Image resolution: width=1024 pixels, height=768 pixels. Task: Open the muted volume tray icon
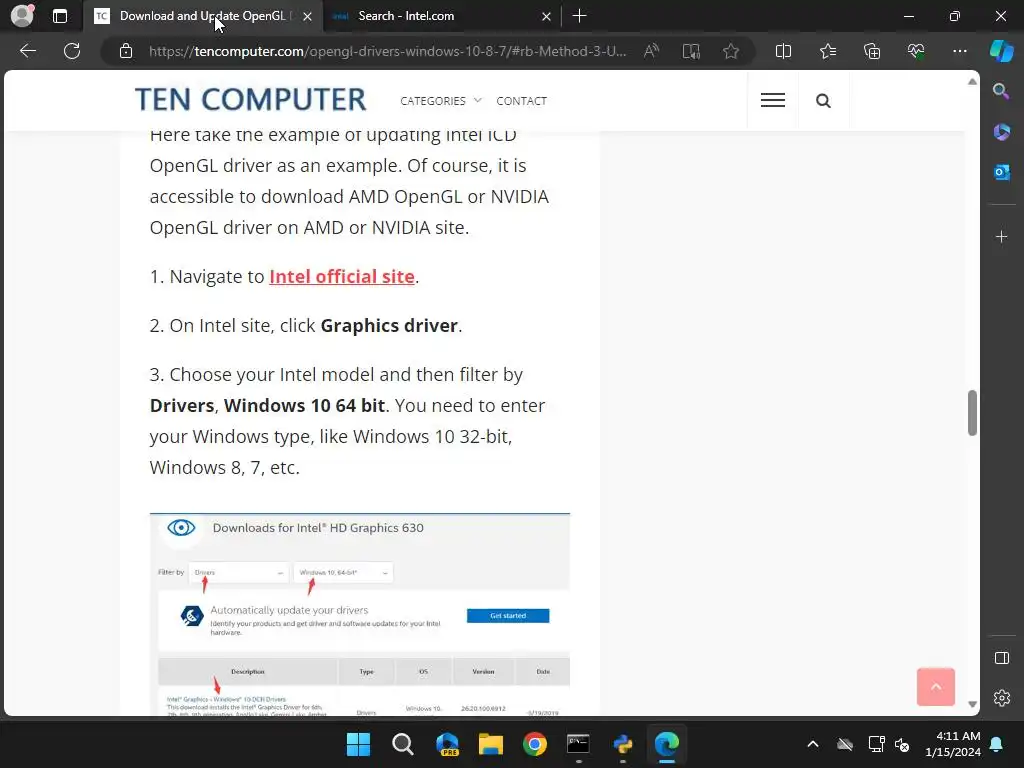903,744
